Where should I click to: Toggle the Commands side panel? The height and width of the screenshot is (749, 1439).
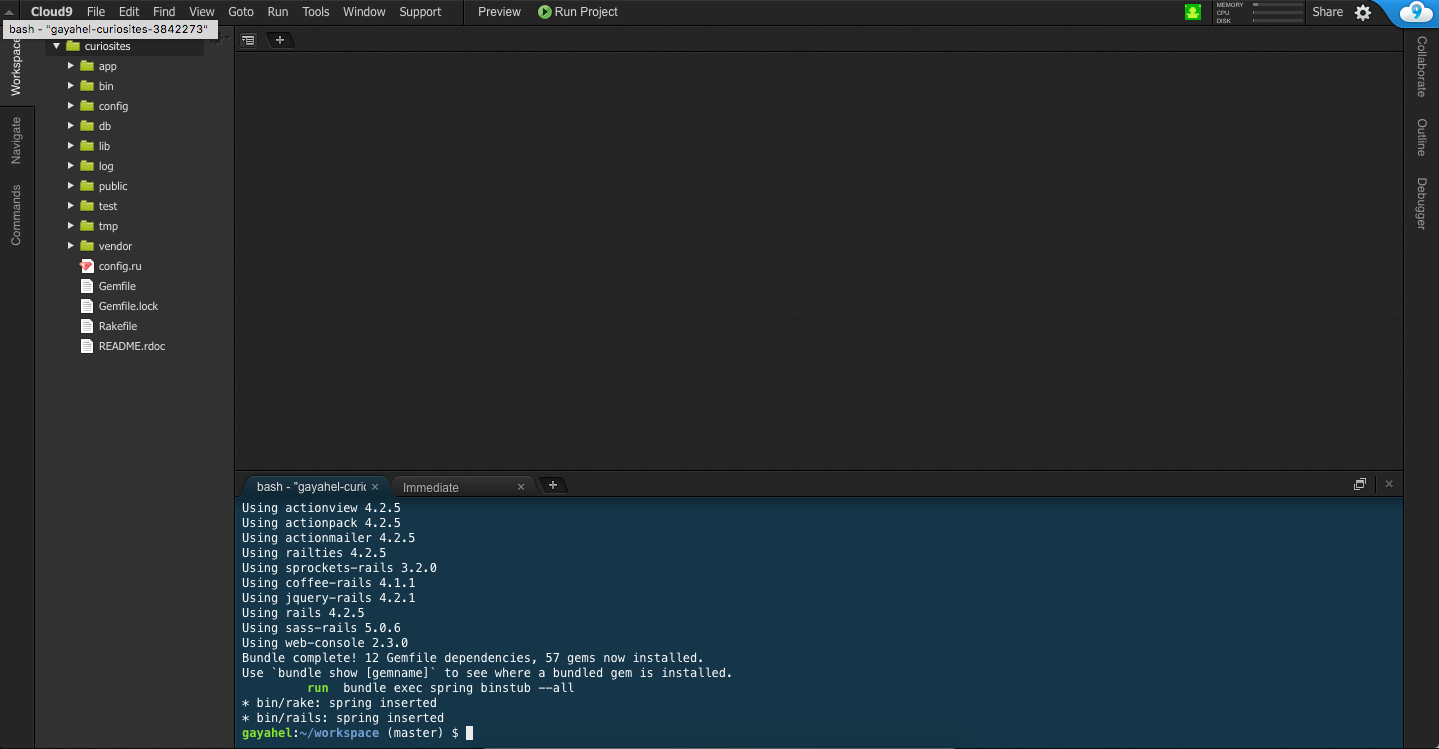pos(16,214)
